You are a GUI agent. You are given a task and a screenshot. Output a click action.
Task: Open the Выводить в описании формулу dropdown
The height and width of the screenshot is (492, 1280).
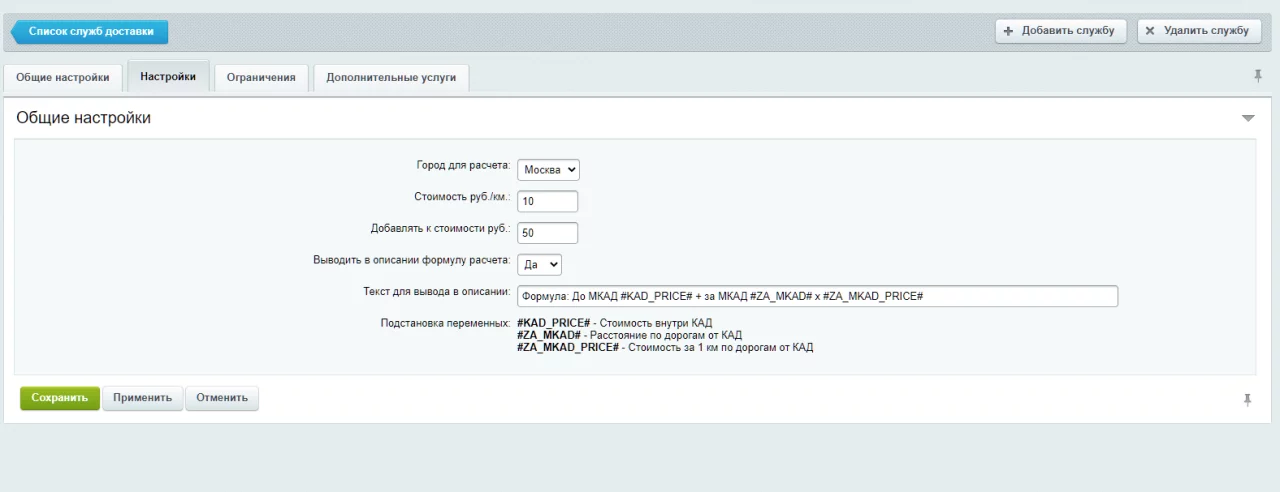[x=540, y=264]
